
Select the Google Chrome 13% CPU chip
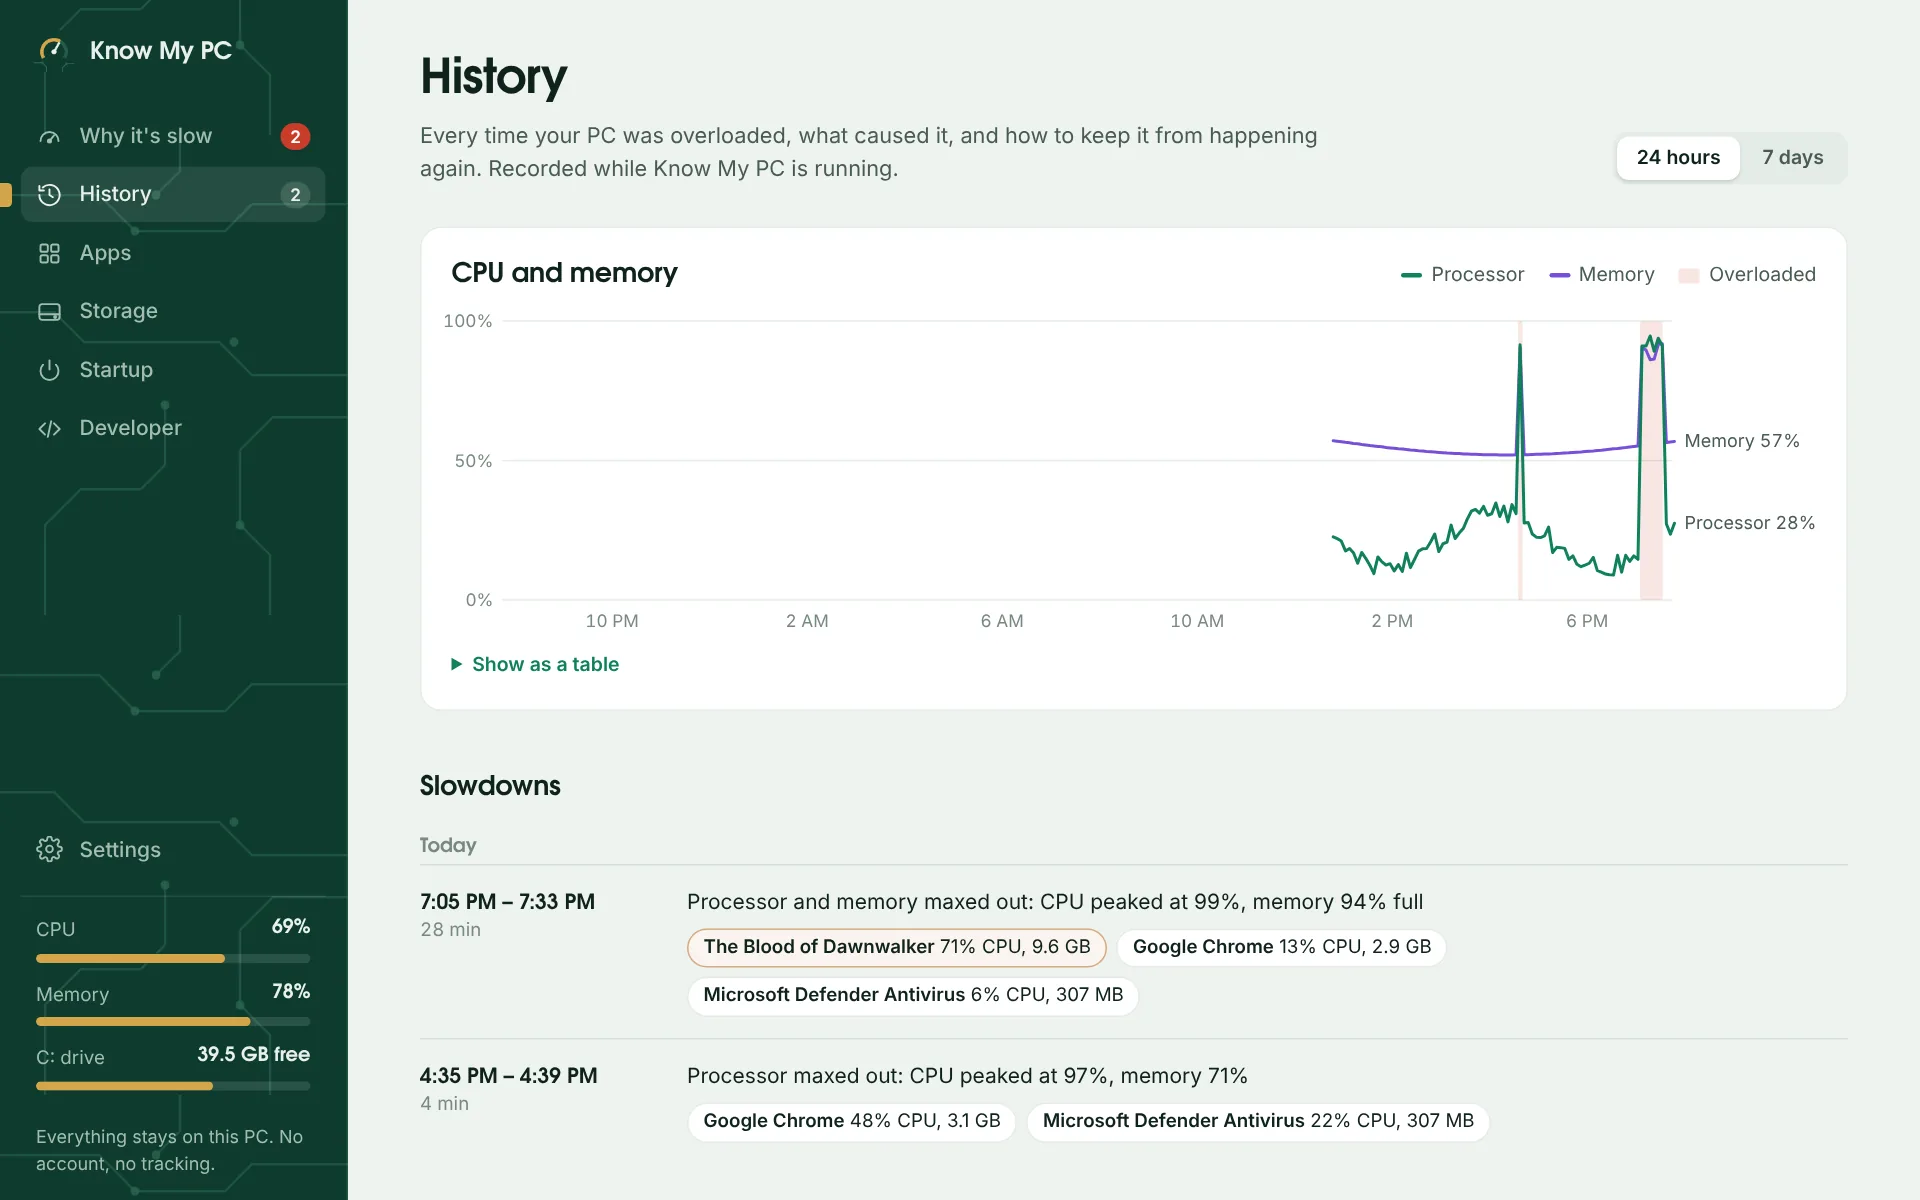(1281, 947)
